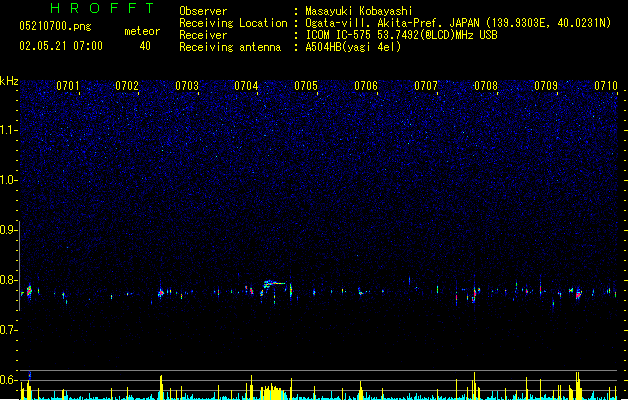This screenshot has width=629, height=400.
Task: Click the long meteor echo trail after 0704
Action: pyautogui.click(x=274, y=284)
